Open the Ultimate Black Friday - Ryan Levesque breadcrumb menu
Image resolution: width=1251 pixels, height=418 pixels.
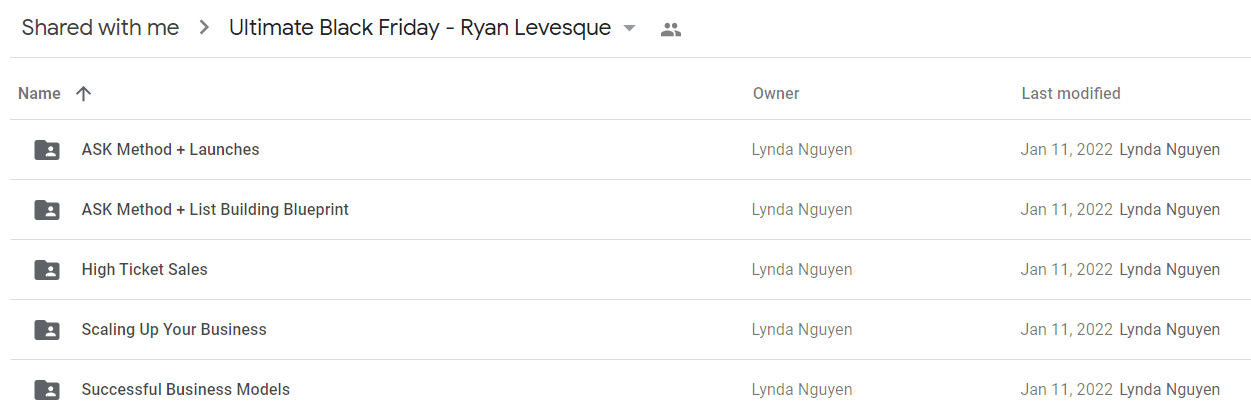[x=420, y=28]
